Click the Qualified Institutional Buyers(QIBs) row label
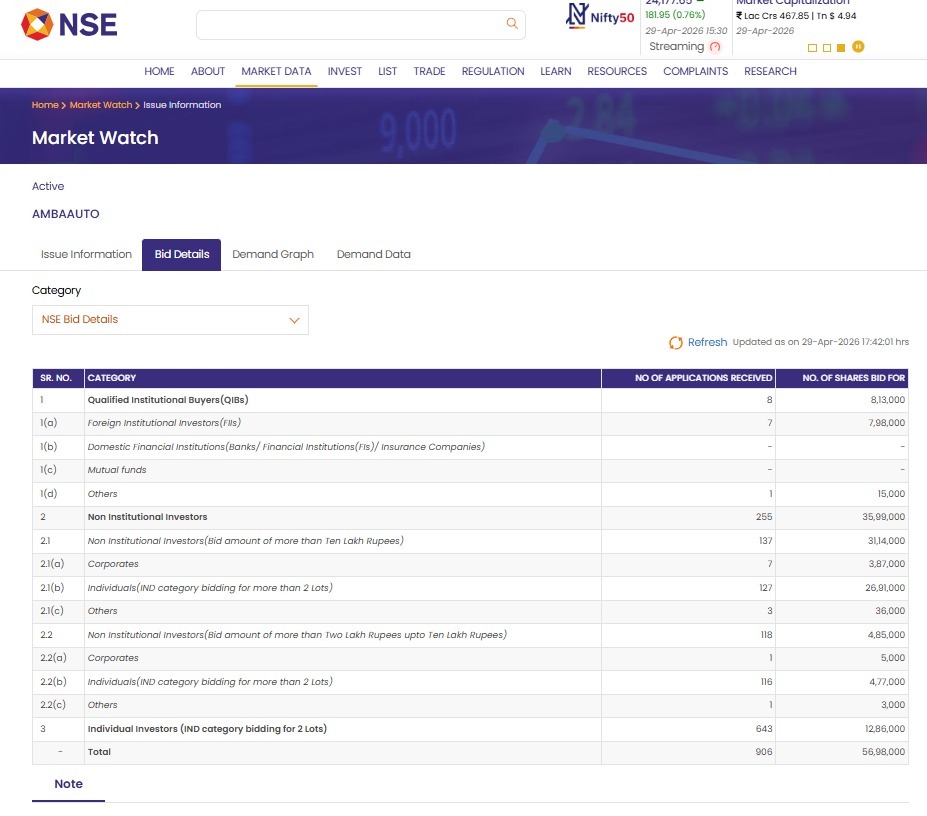The width and height of the screenshot is (927, 816). 168,400
